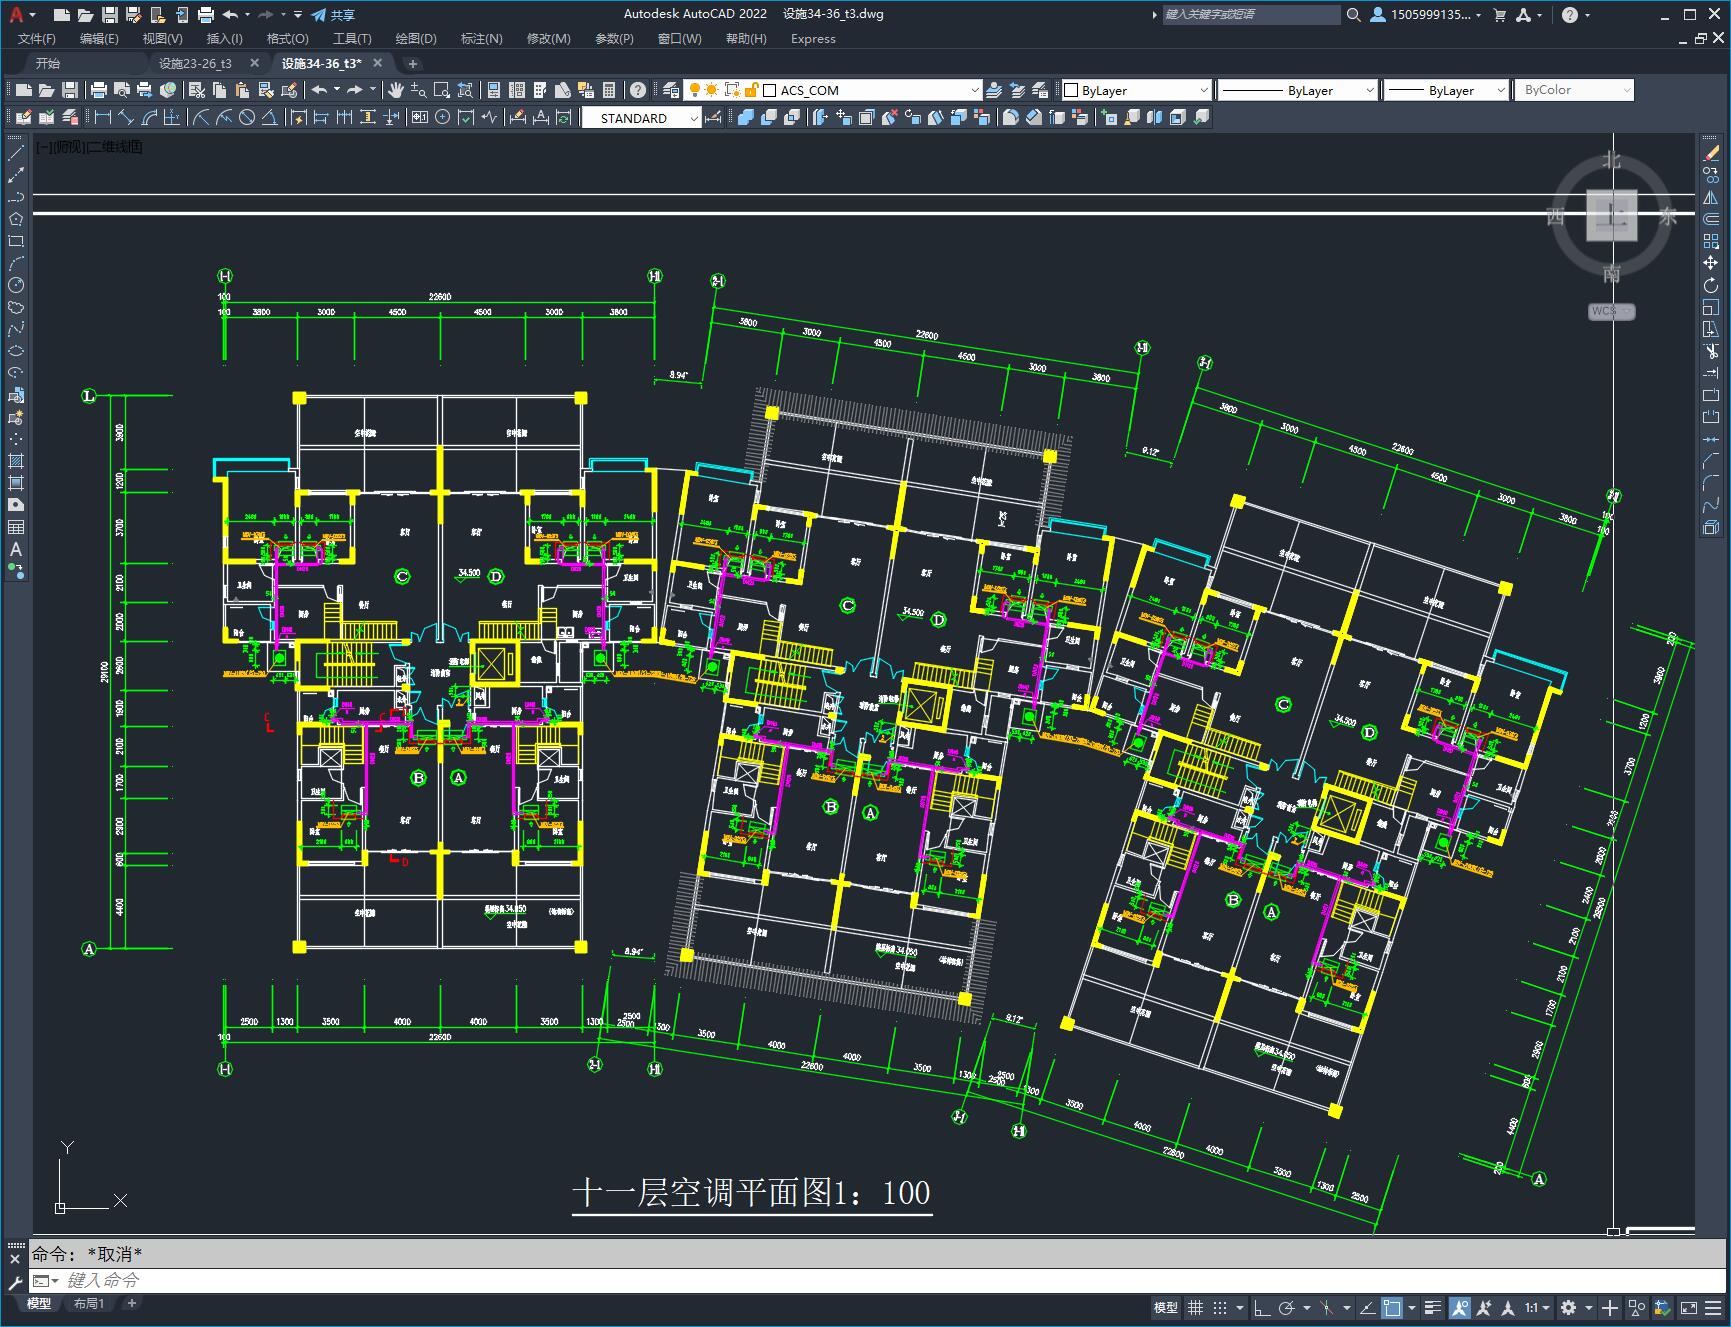The width and height of the screenshot is (1731, 1327).
Task: Select the Hatch tool in draw toolbar
Action: (16, 461)
